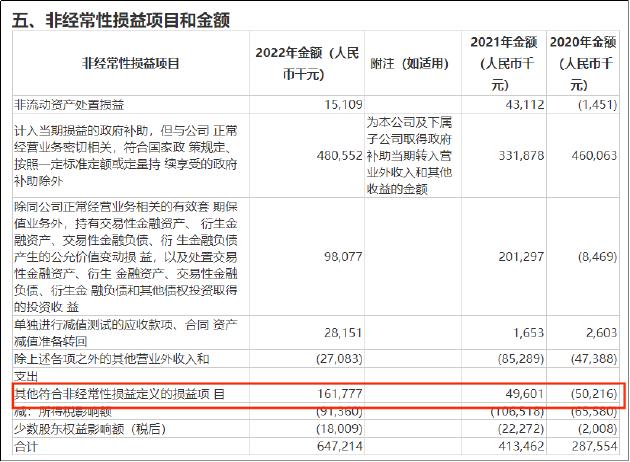Click the section title 五、非经常性损益项目和金额

pos(121,20)
